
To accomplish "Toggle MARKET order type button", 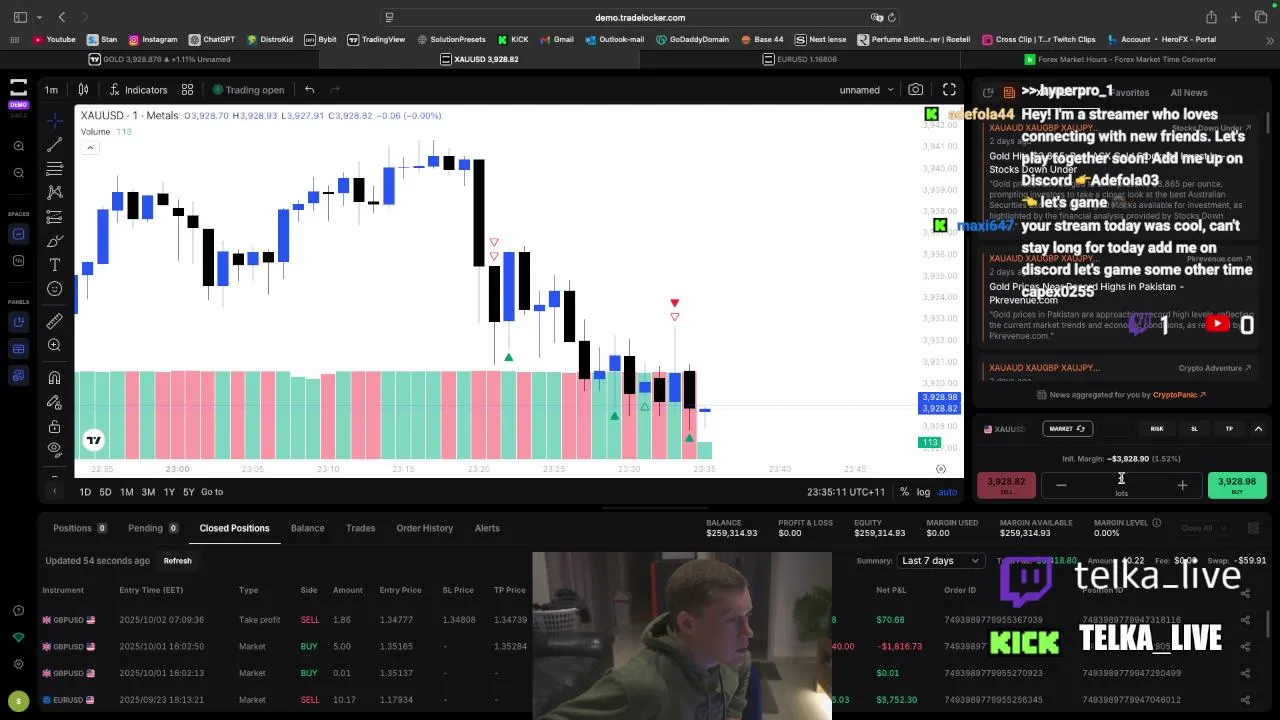I will tap(1067, 429).
